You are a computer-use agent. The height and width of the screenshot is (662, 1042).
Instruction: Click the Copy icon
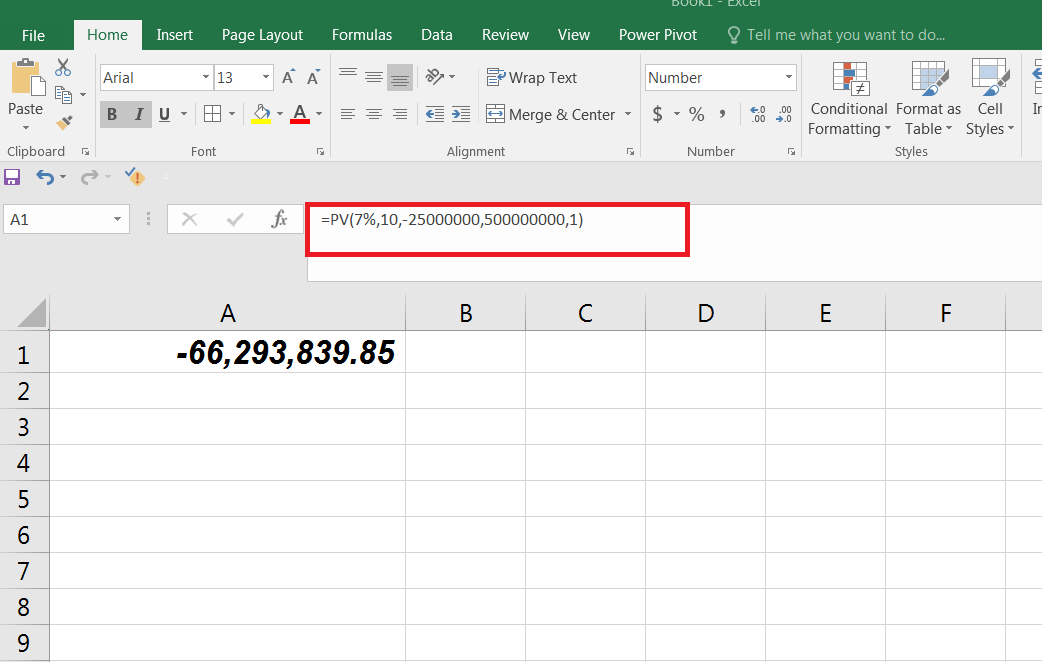pos(64,95)
